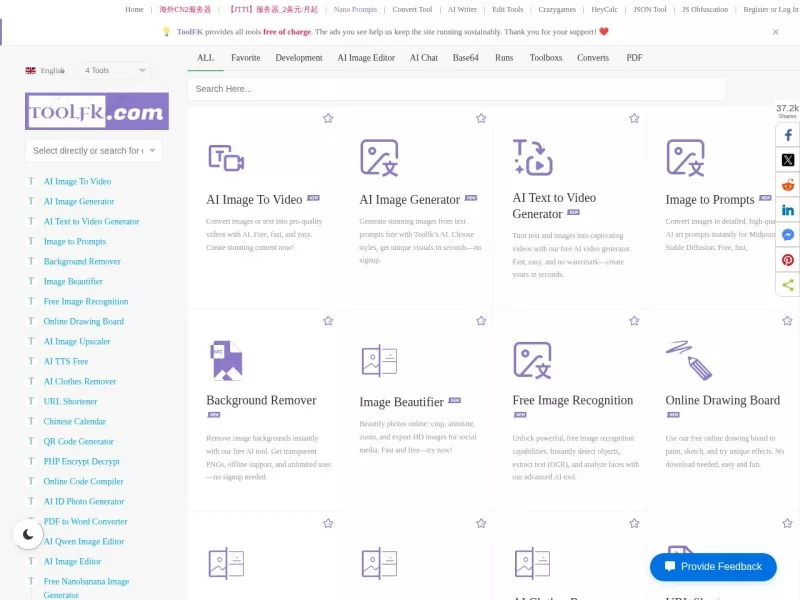The height and width of the screenshot is (600, 800).
Task: Toggle favorite star on Image Beautifier card
Action: 481,321
